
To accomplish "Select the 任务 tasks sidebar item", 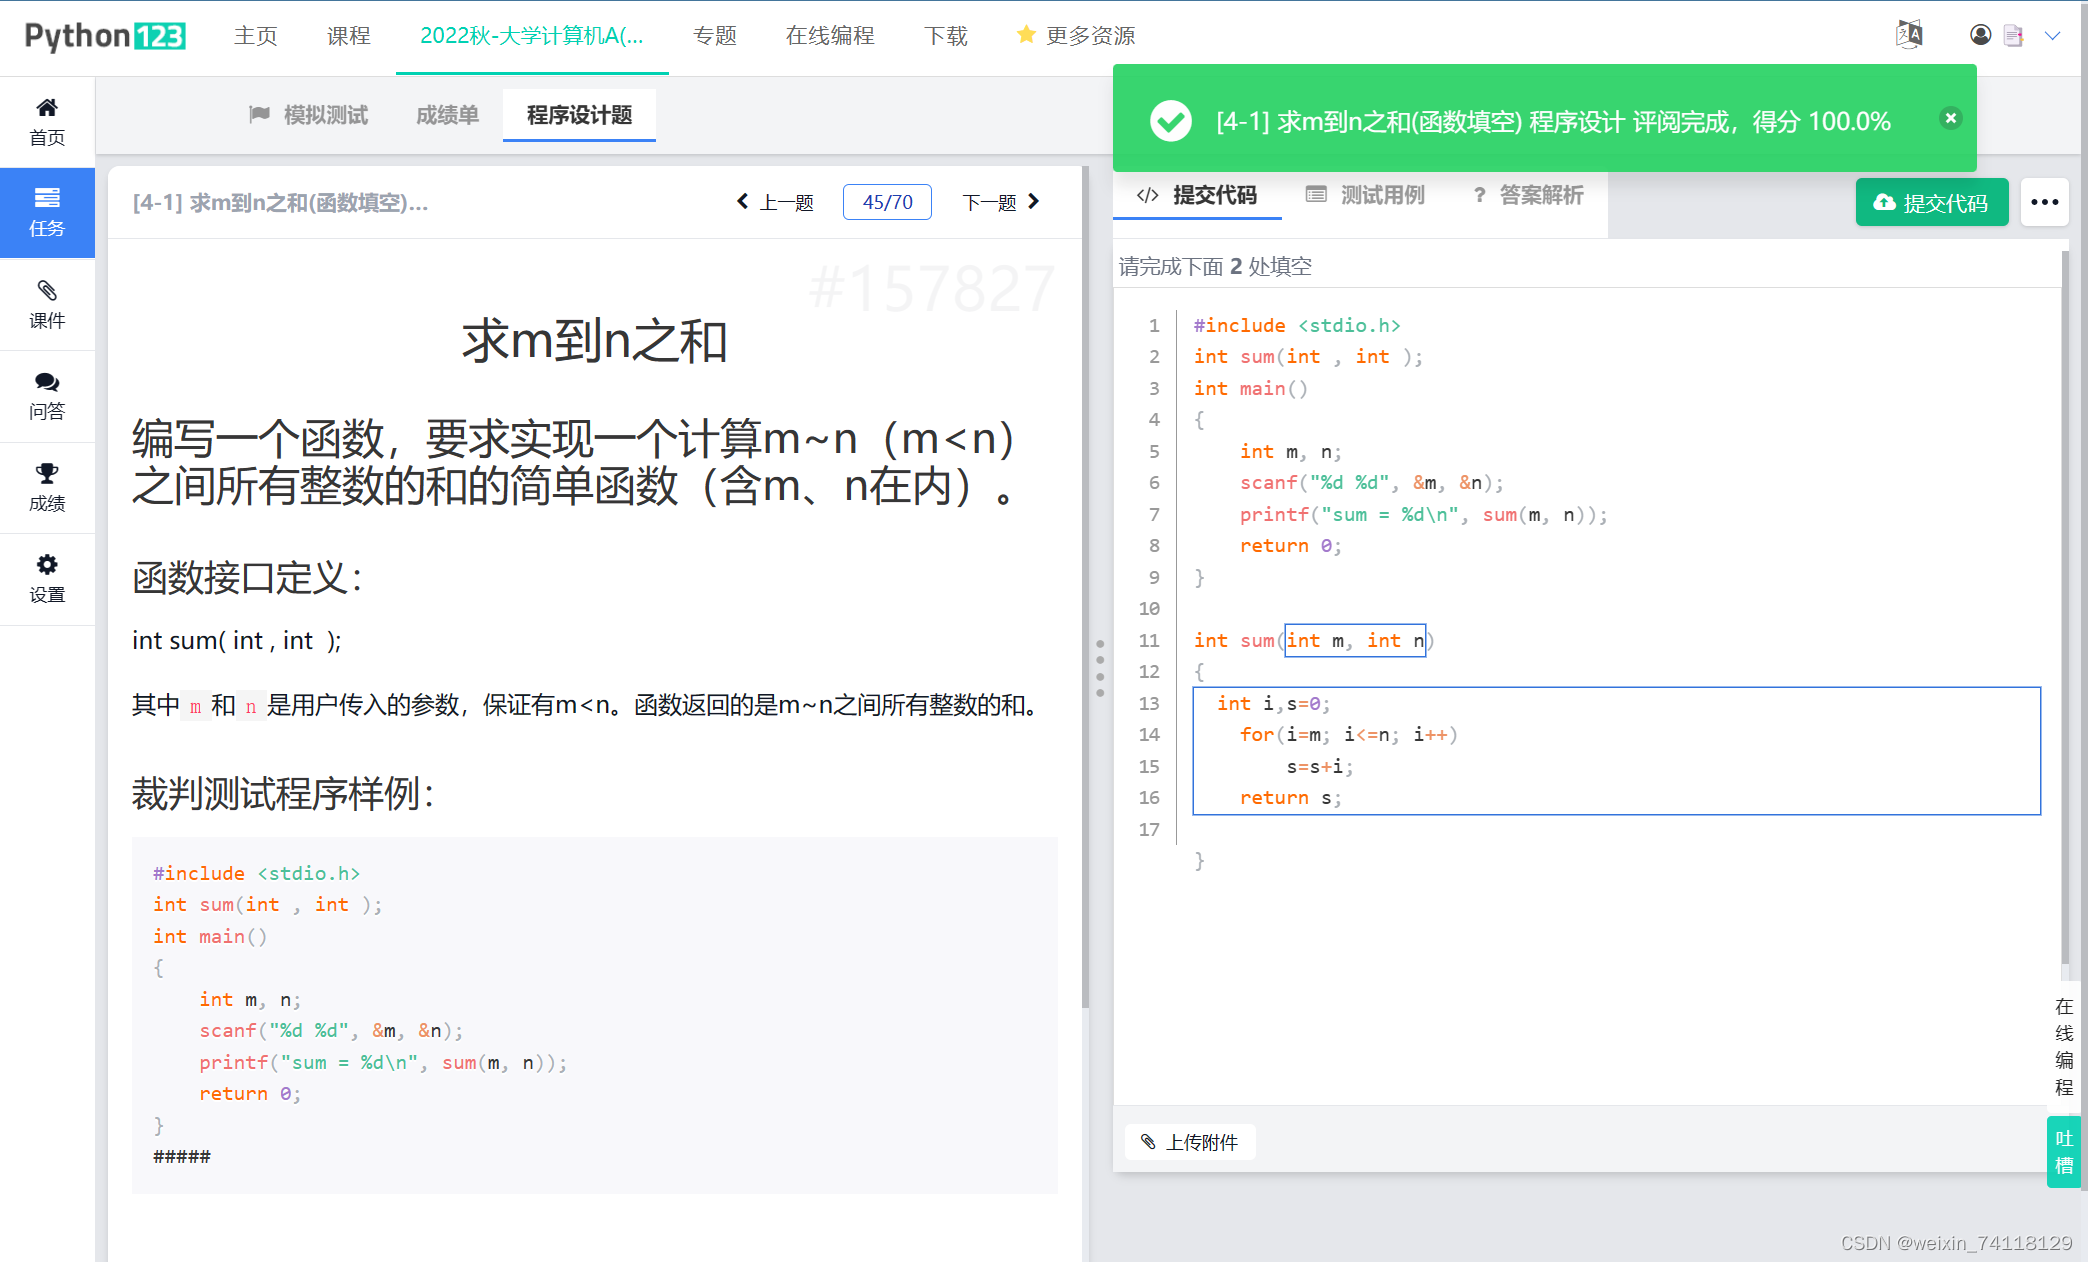I will tap(47, 213).
